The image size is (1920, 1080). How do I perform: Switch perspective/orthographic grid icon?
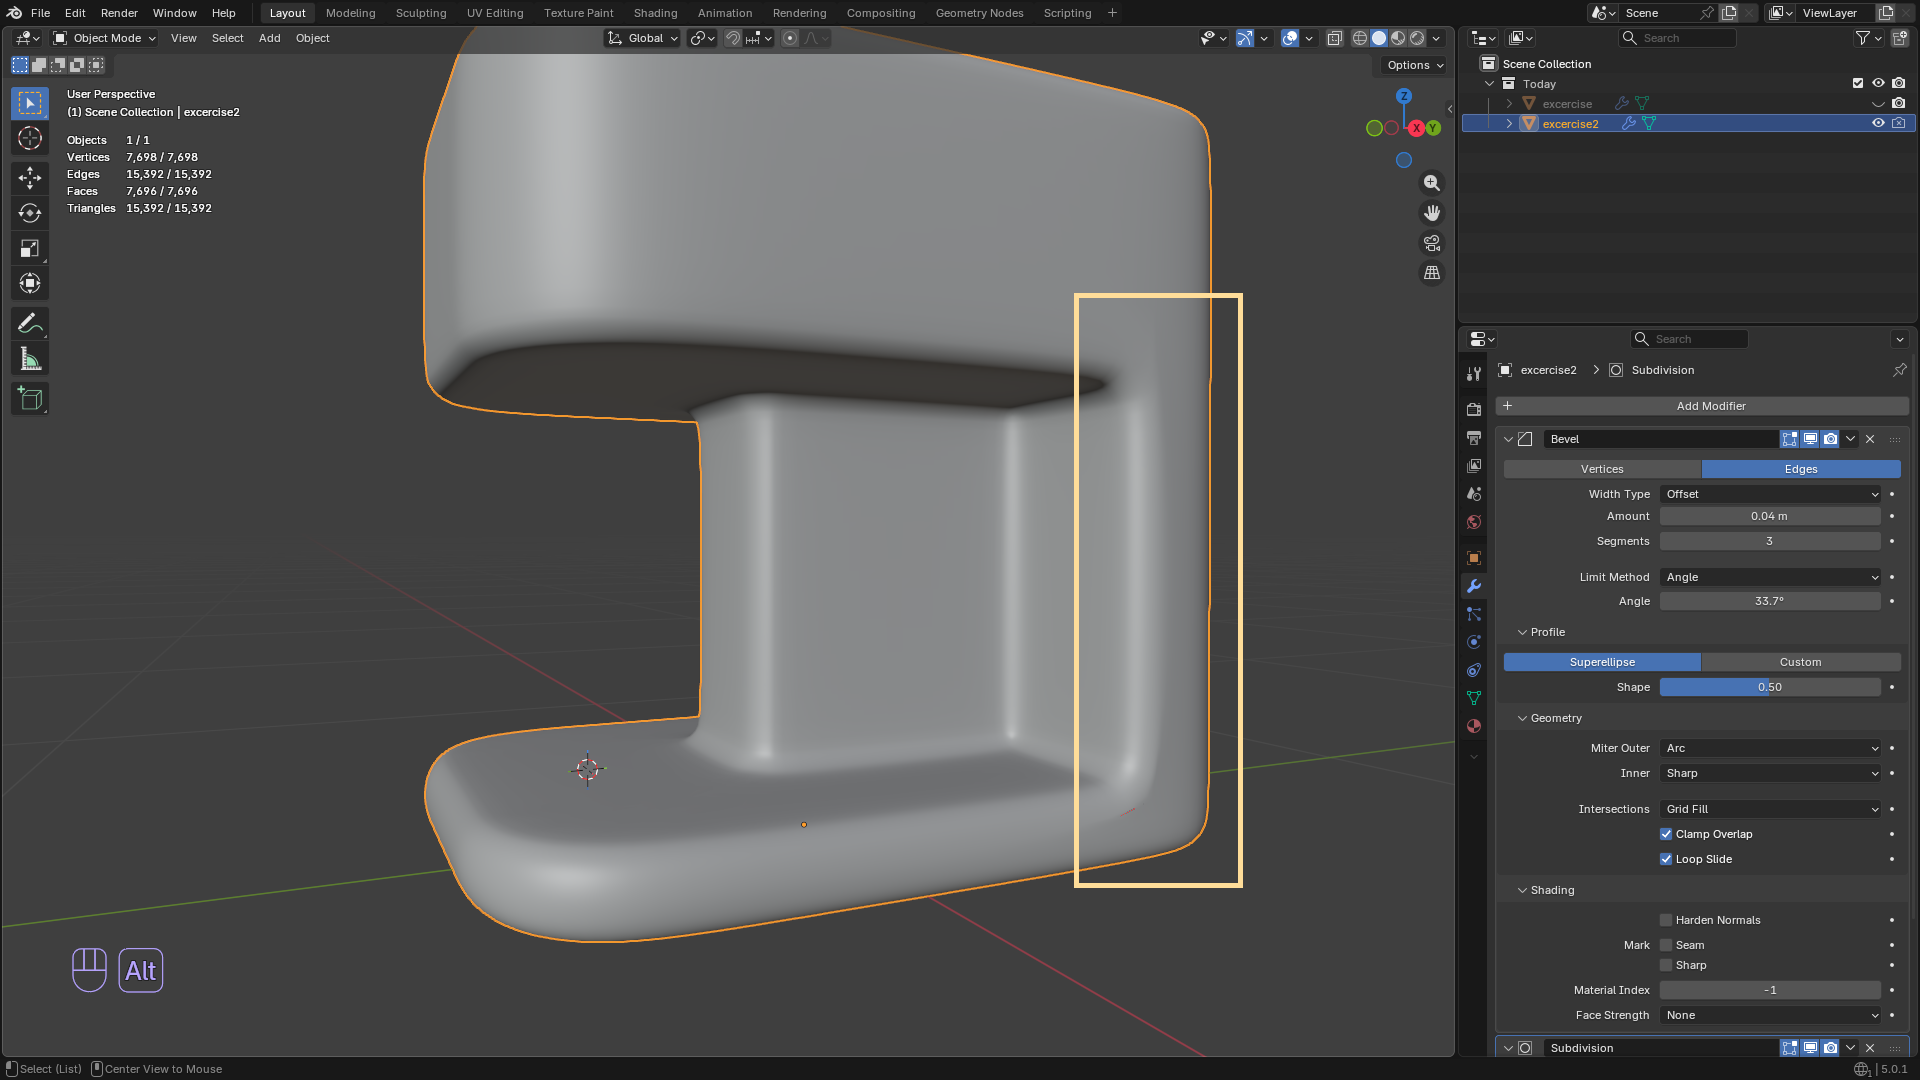(x=1432, y=273)
